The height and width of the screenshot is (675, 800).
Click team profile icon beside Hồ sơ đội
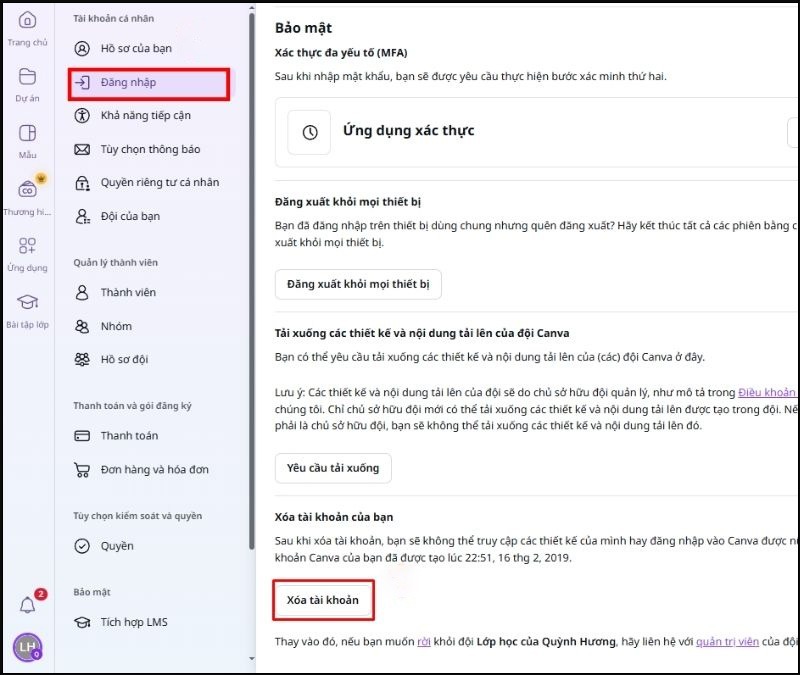pos(82,359)
